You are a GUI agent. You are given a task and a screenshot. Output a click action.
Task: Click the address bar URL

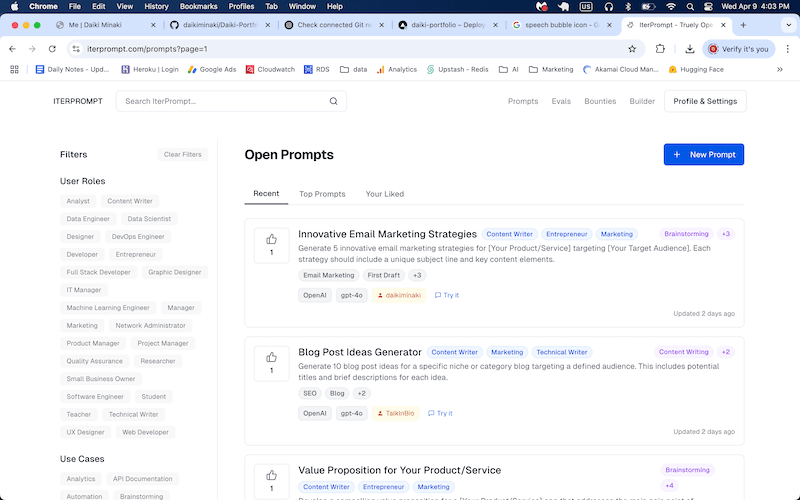tap(147, 49)
